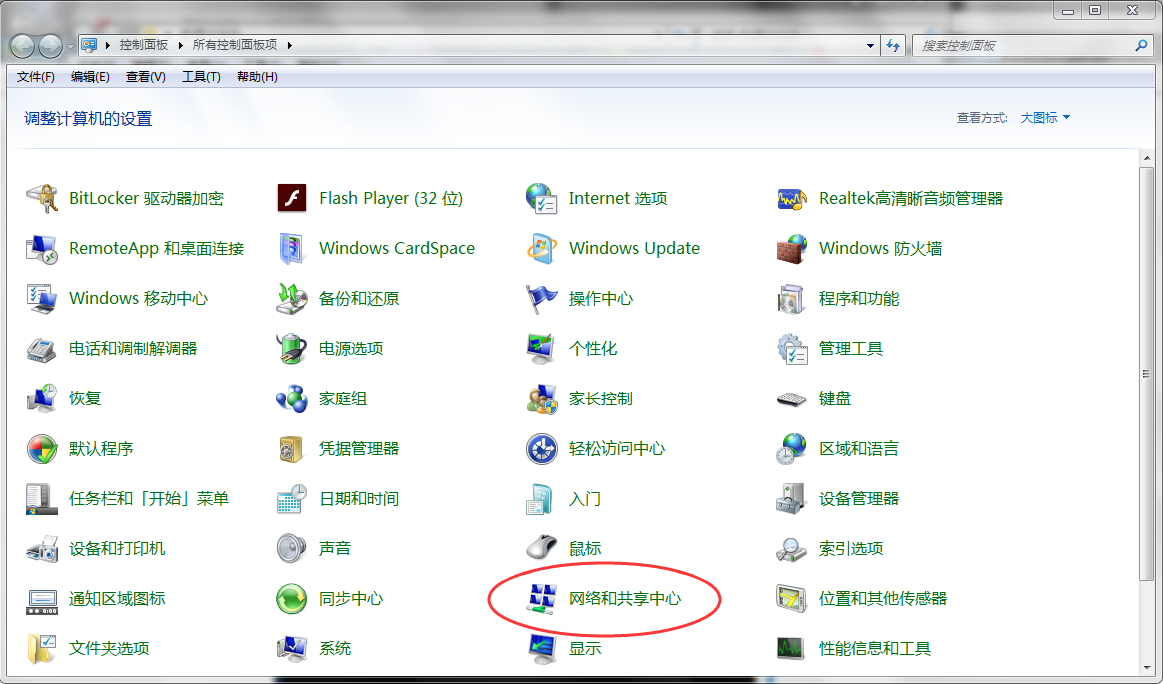Open the 文件(F) menu
Image resolution: width=1163 pixels, height=684 pixels.
point(36,76)
